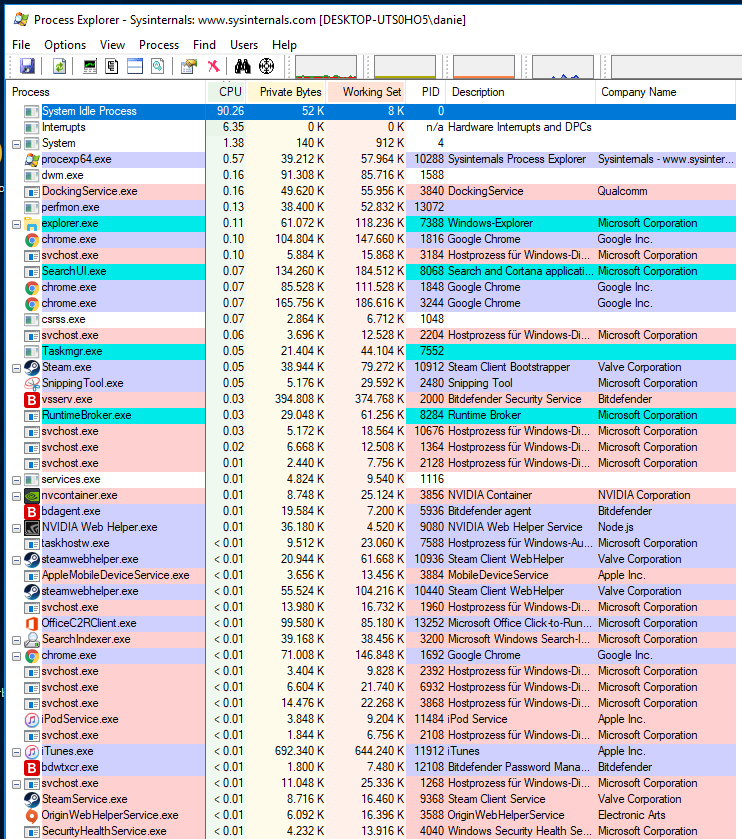Open the Users menu
The height and width of the screenshot is (839, 742).
244,45
